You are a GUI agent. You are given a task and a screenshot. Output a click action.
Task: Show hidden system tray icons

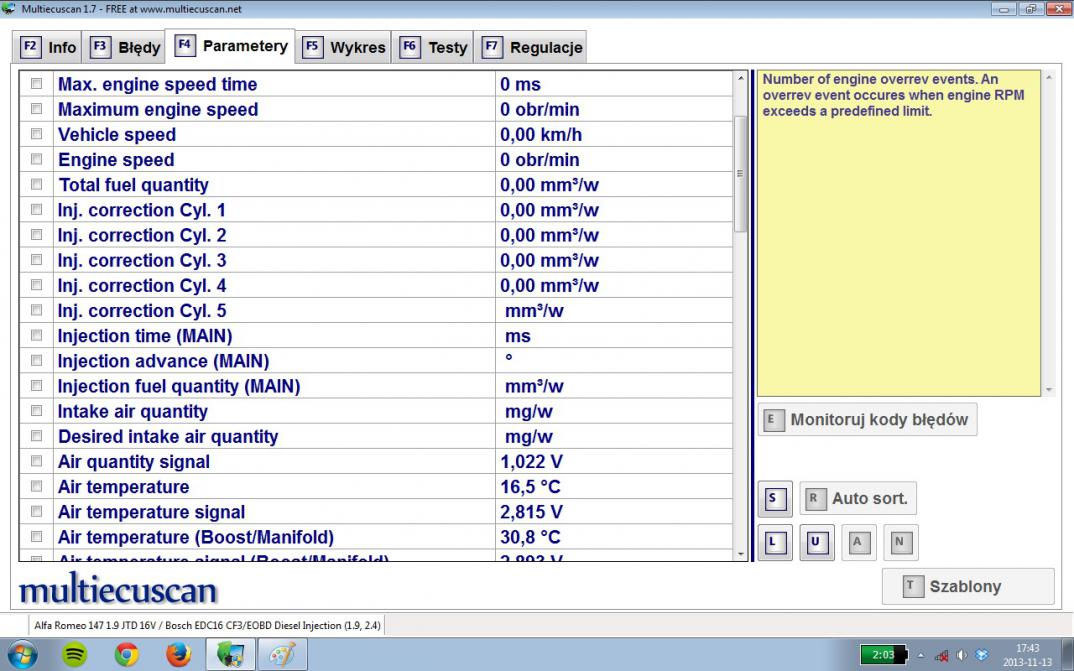(x=921, y=655)
